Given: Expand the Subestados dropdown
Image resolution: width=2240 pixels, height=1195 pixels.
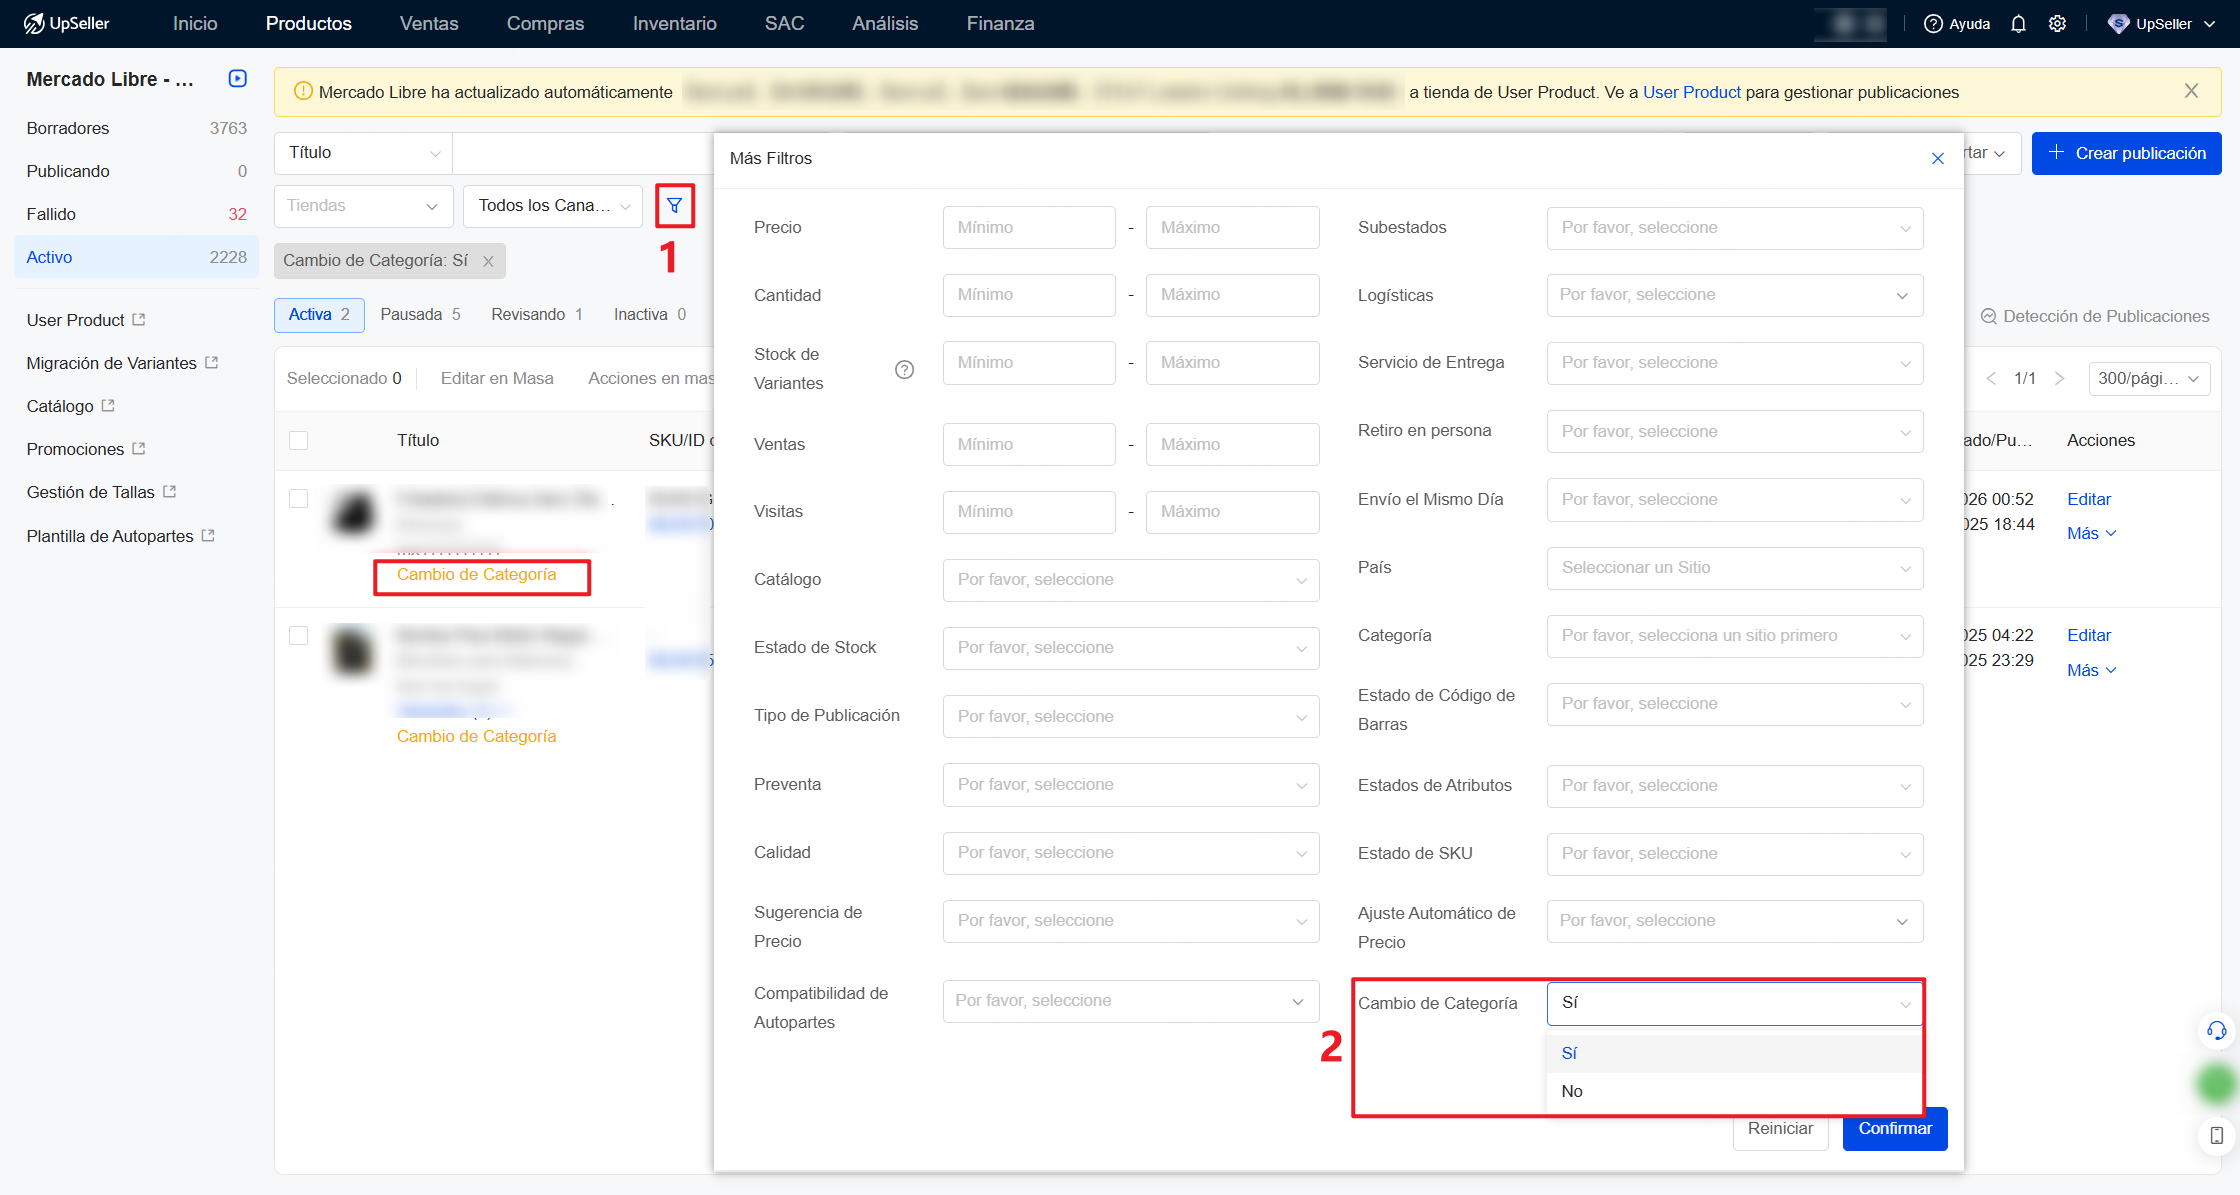Looking at the screenshot, I should tap(1734, 228).
